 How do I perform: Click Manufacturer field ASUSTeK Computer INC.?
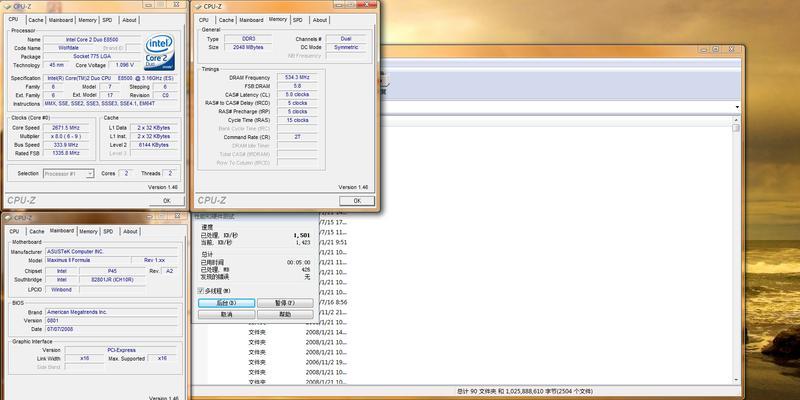(111, 252)
